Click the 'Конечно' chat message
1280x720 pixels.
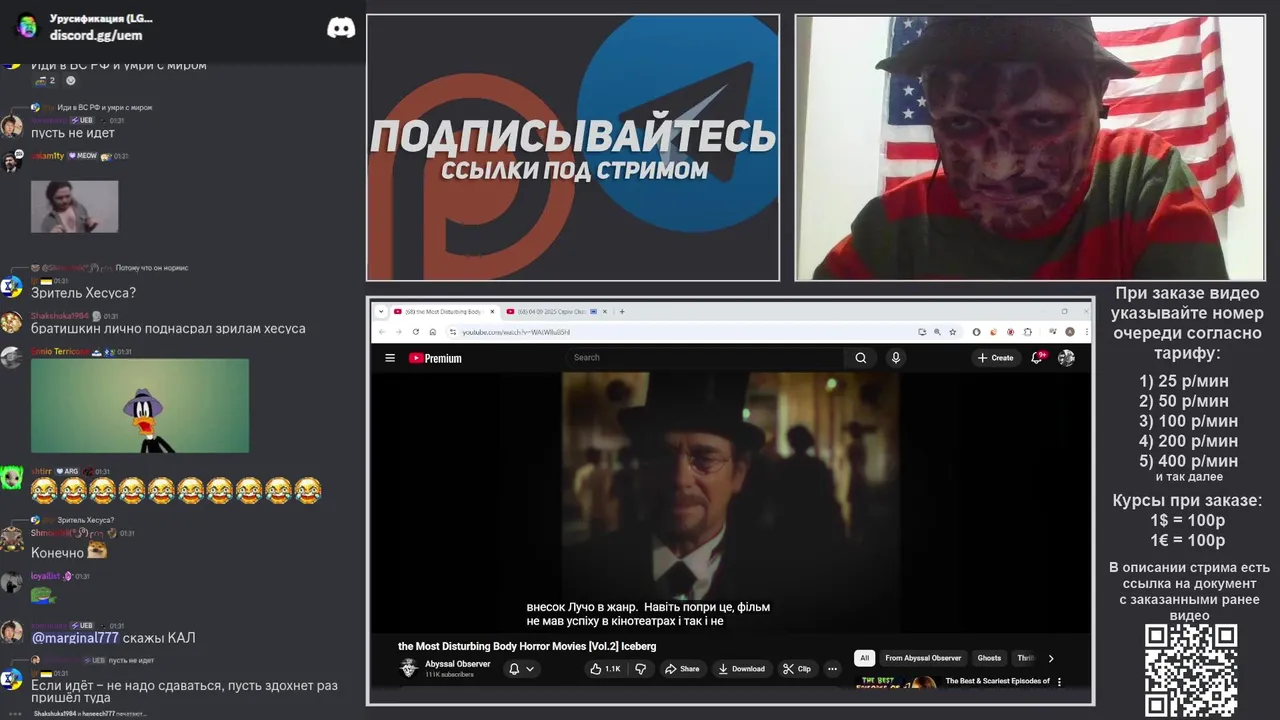(x=58, y=552)
